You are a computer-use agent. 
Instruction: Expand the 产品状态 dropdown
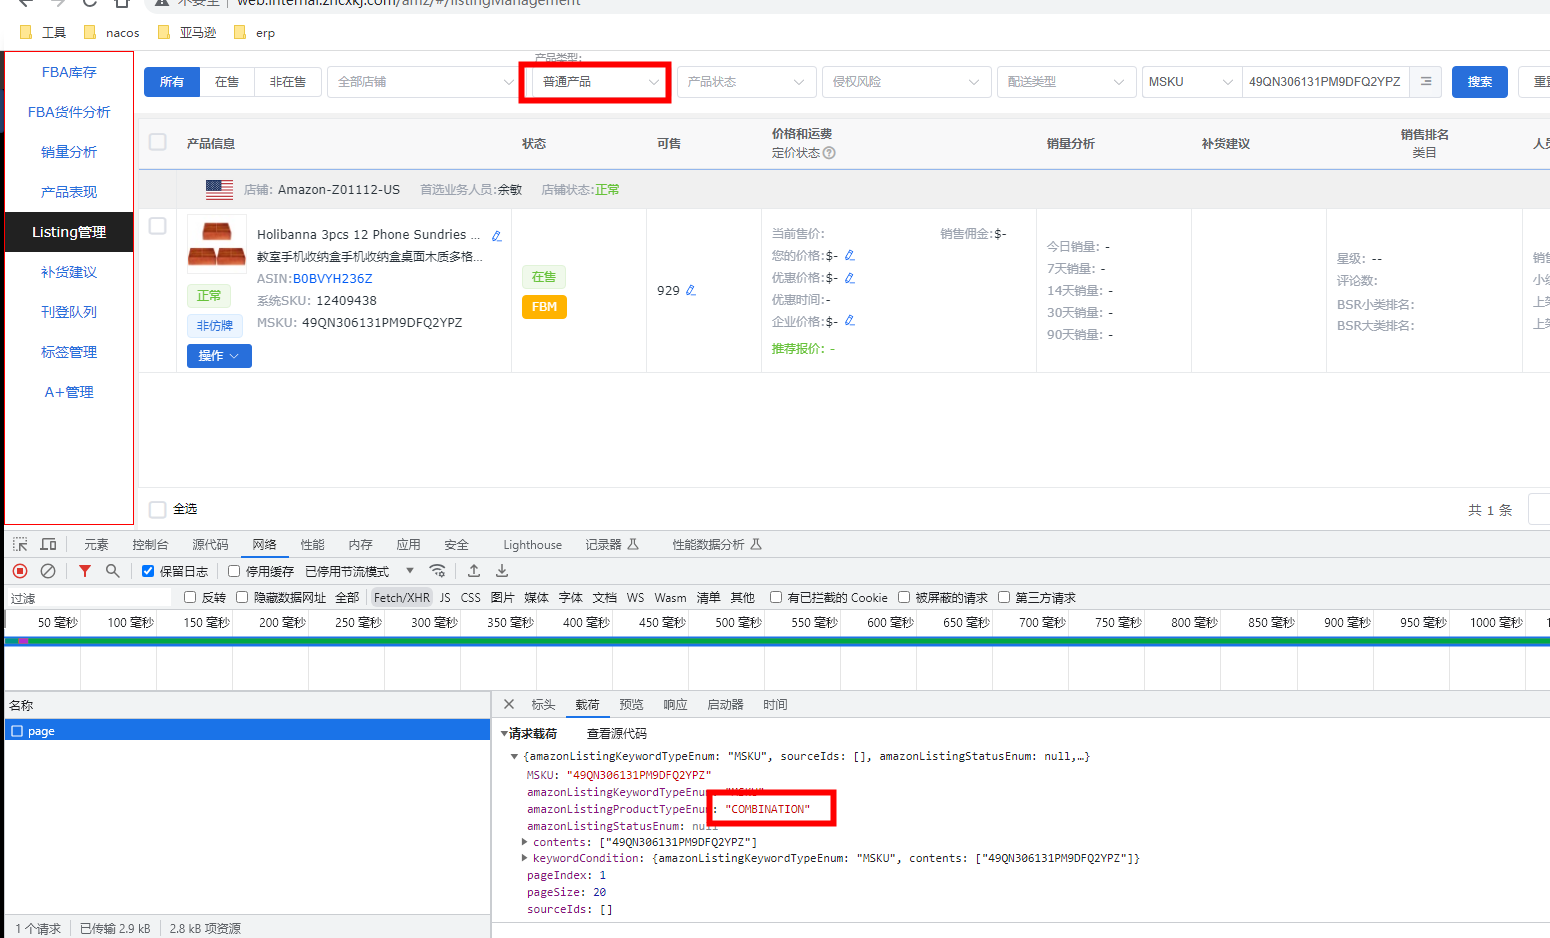[747, 82]
